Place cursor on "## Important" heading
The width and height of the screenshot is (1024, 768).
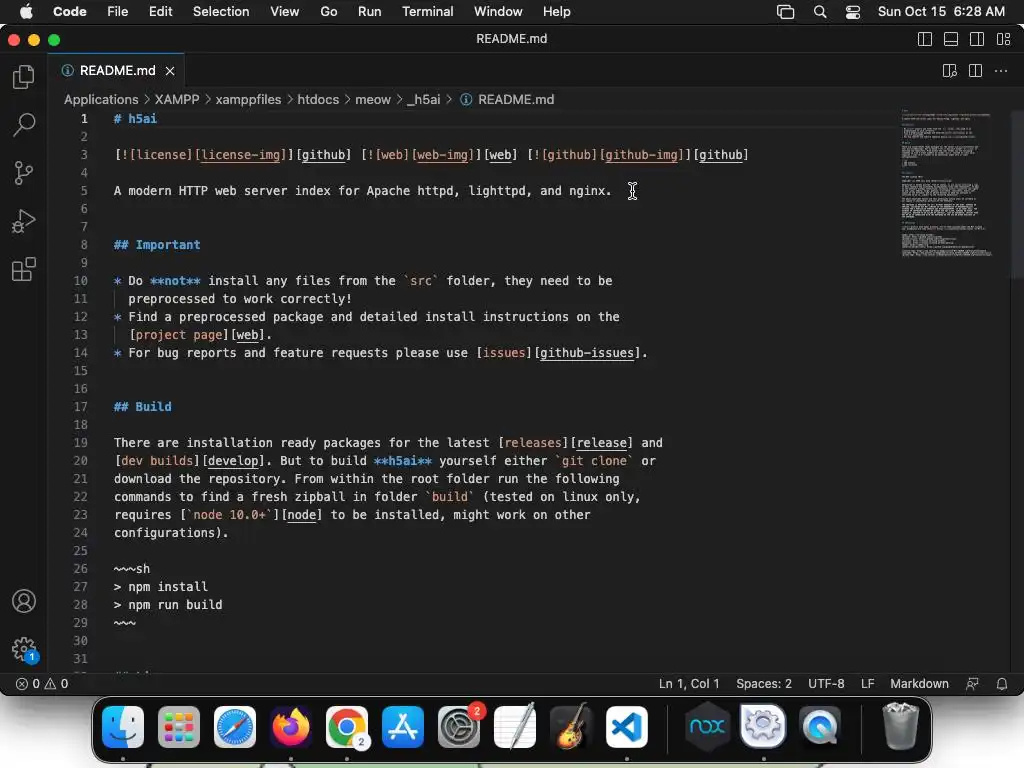coord(157,245)
